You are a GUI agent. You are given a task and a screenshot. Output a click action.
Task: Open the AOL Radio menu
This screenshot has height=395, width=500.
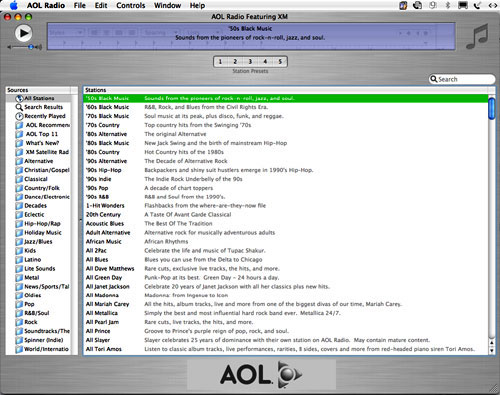(x=46, y=5)
